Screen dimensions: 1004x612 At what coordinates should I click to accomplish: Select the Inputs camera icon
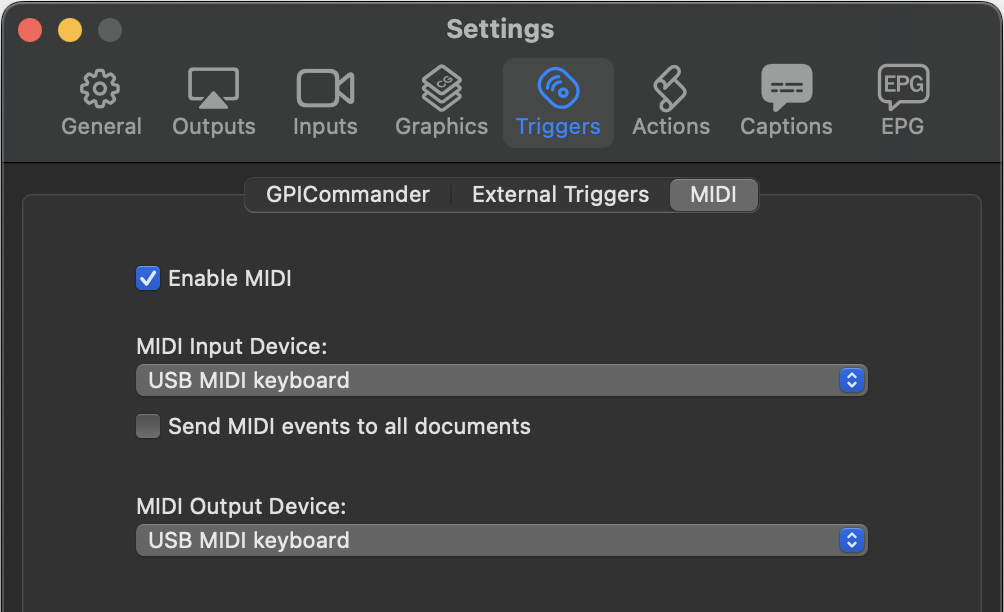pyautogui.click(x=325, y=88)
